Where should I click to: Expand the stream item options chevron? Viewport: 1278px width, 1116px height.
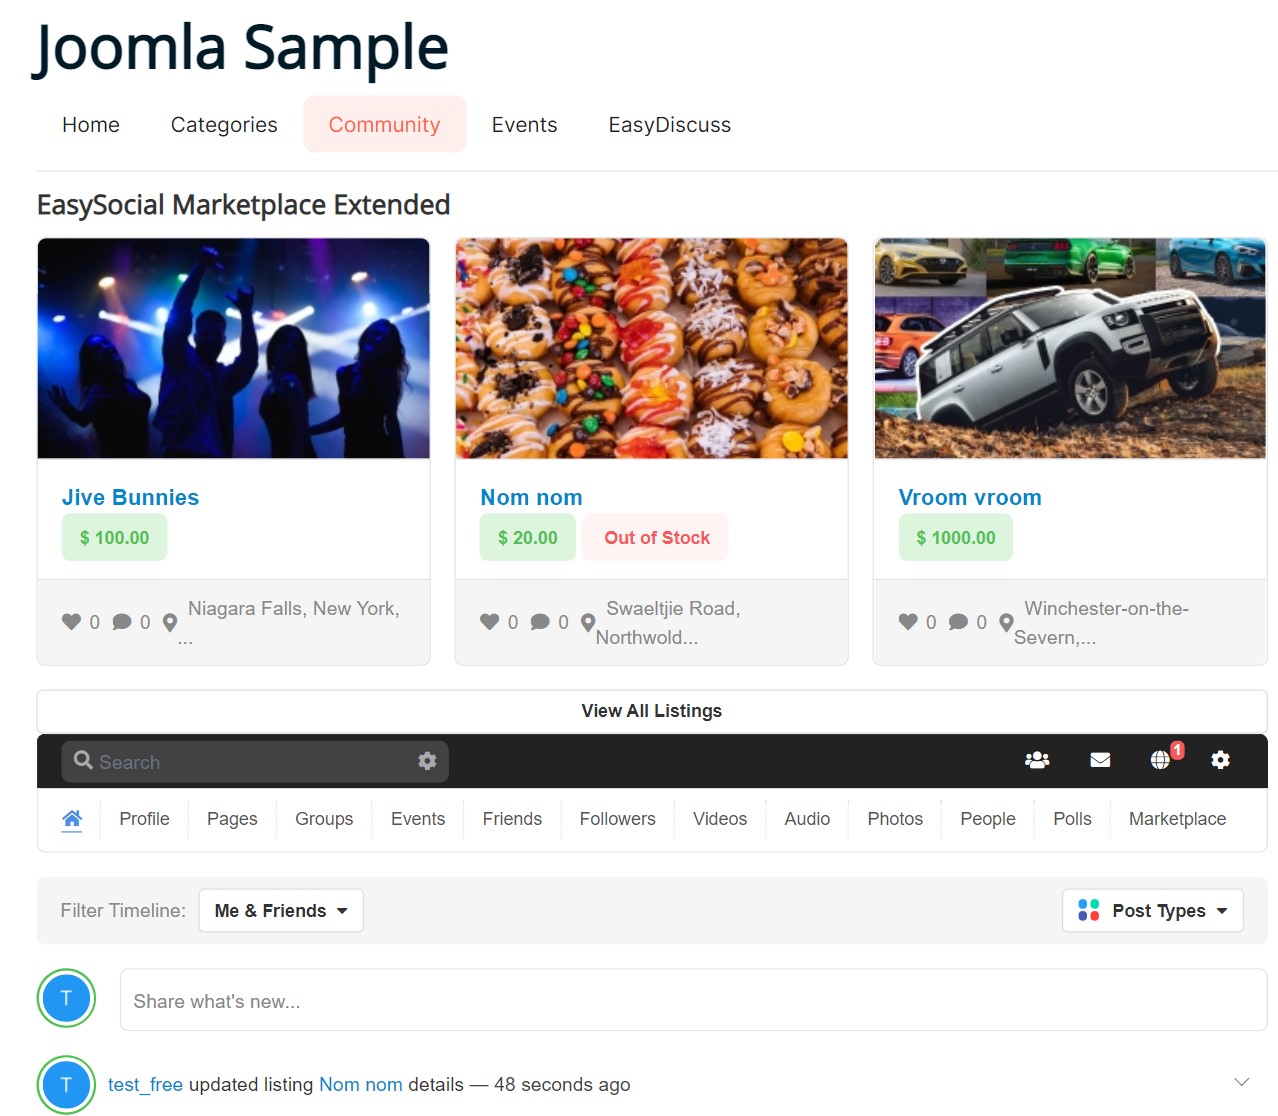1242,1082
